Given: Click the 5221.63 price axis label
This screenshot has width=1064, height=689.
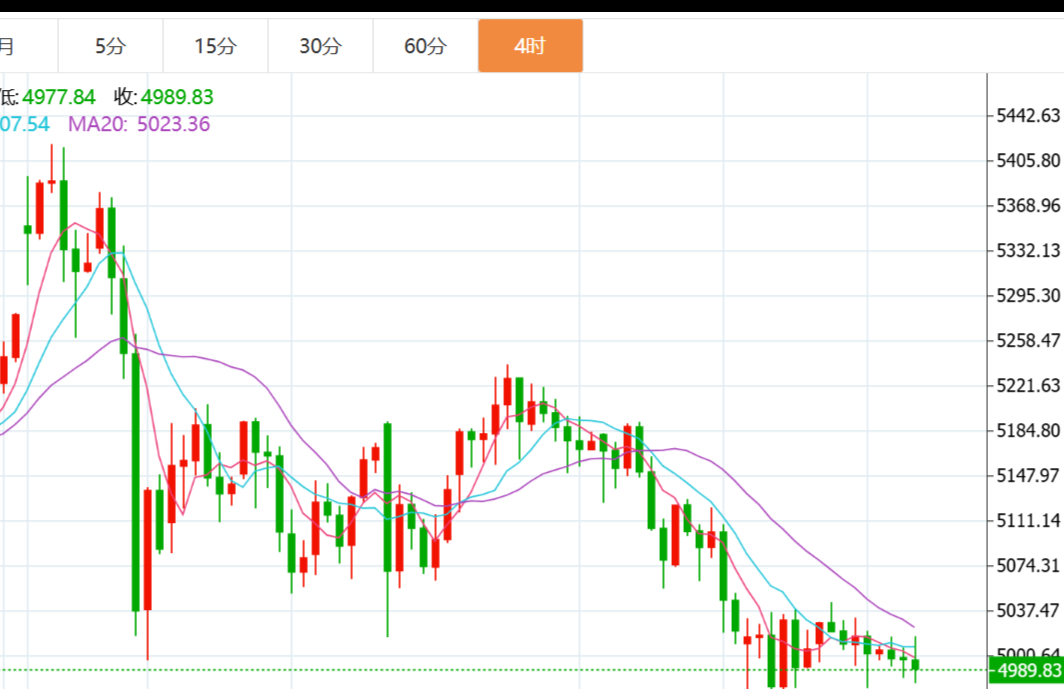Looking at the screenshot, I should [x=1028, y=385].
